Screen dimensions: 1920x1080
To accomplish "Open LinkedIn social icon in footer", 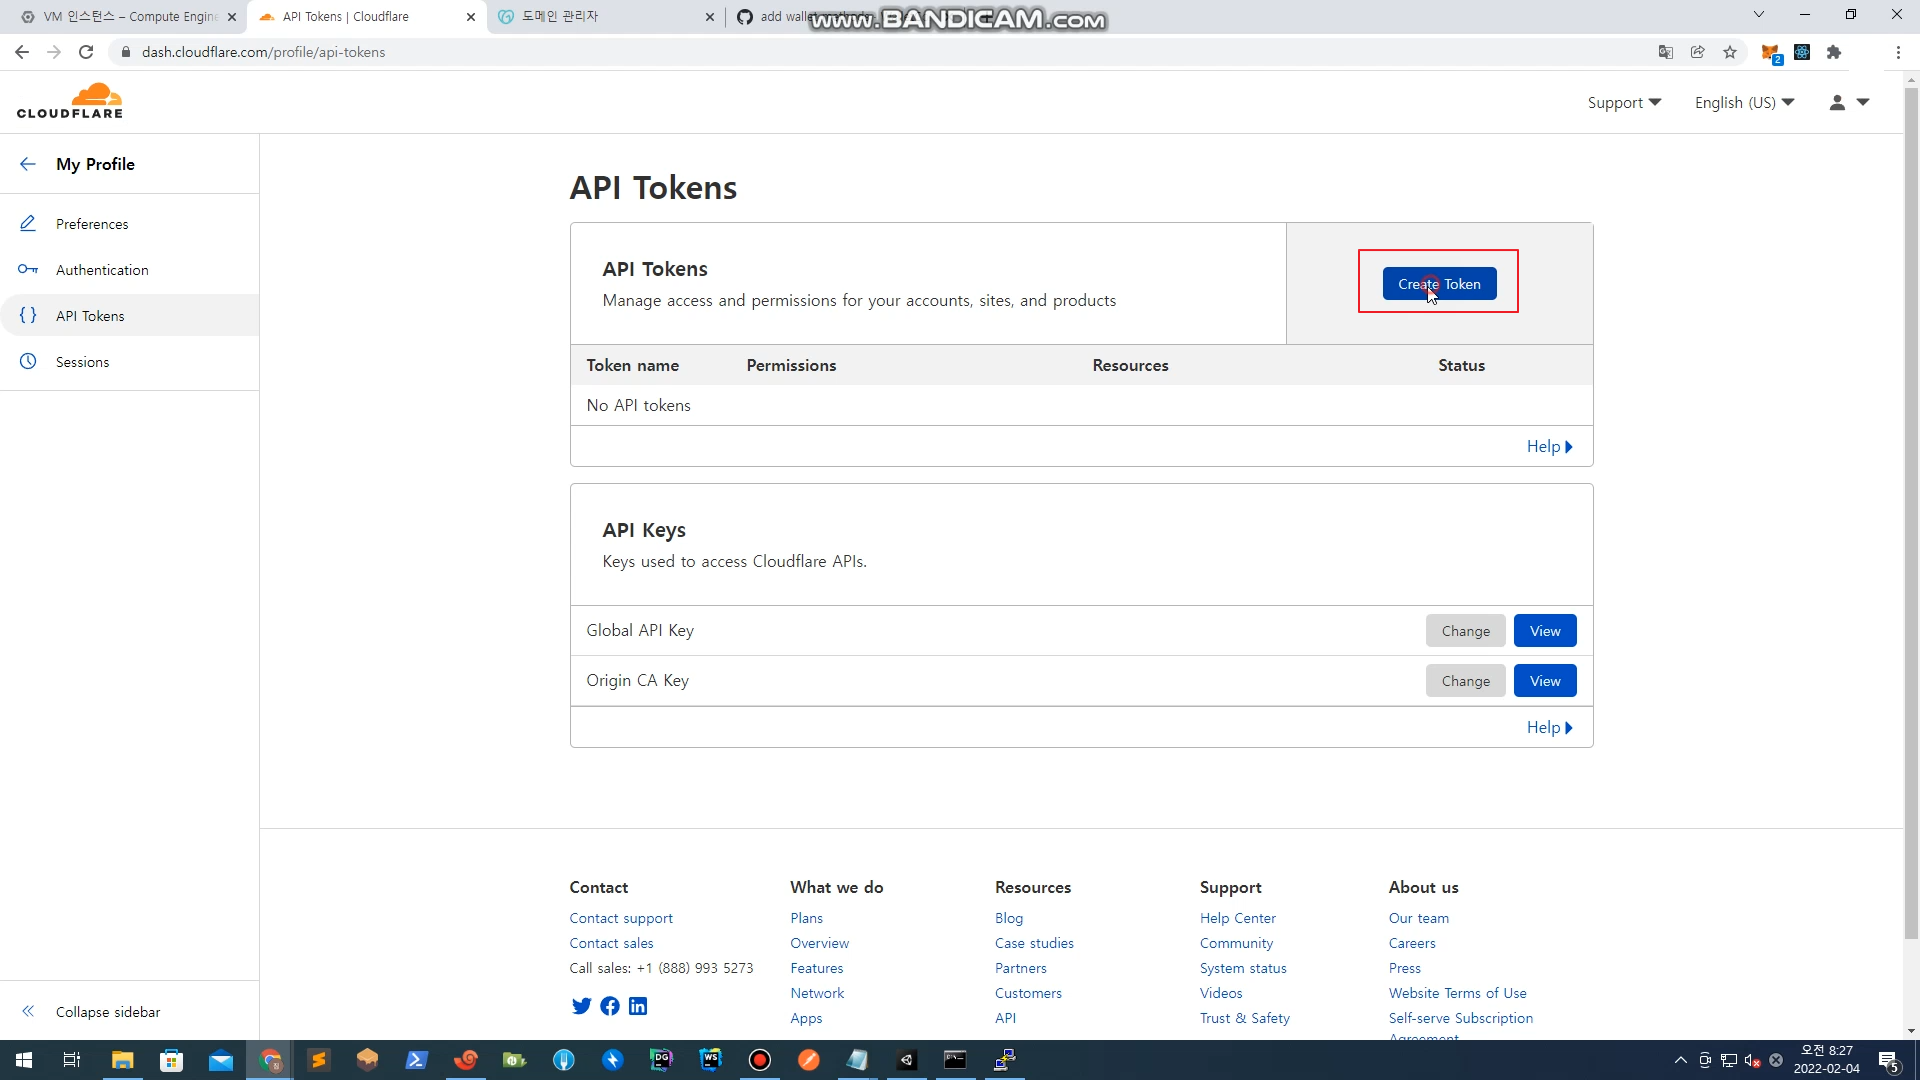I will [x=638, y=1006].
